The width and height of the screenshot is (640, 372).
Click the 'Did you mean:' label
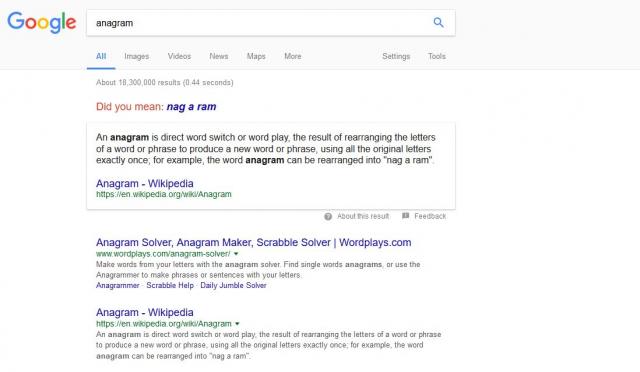(x=130, y=107)
